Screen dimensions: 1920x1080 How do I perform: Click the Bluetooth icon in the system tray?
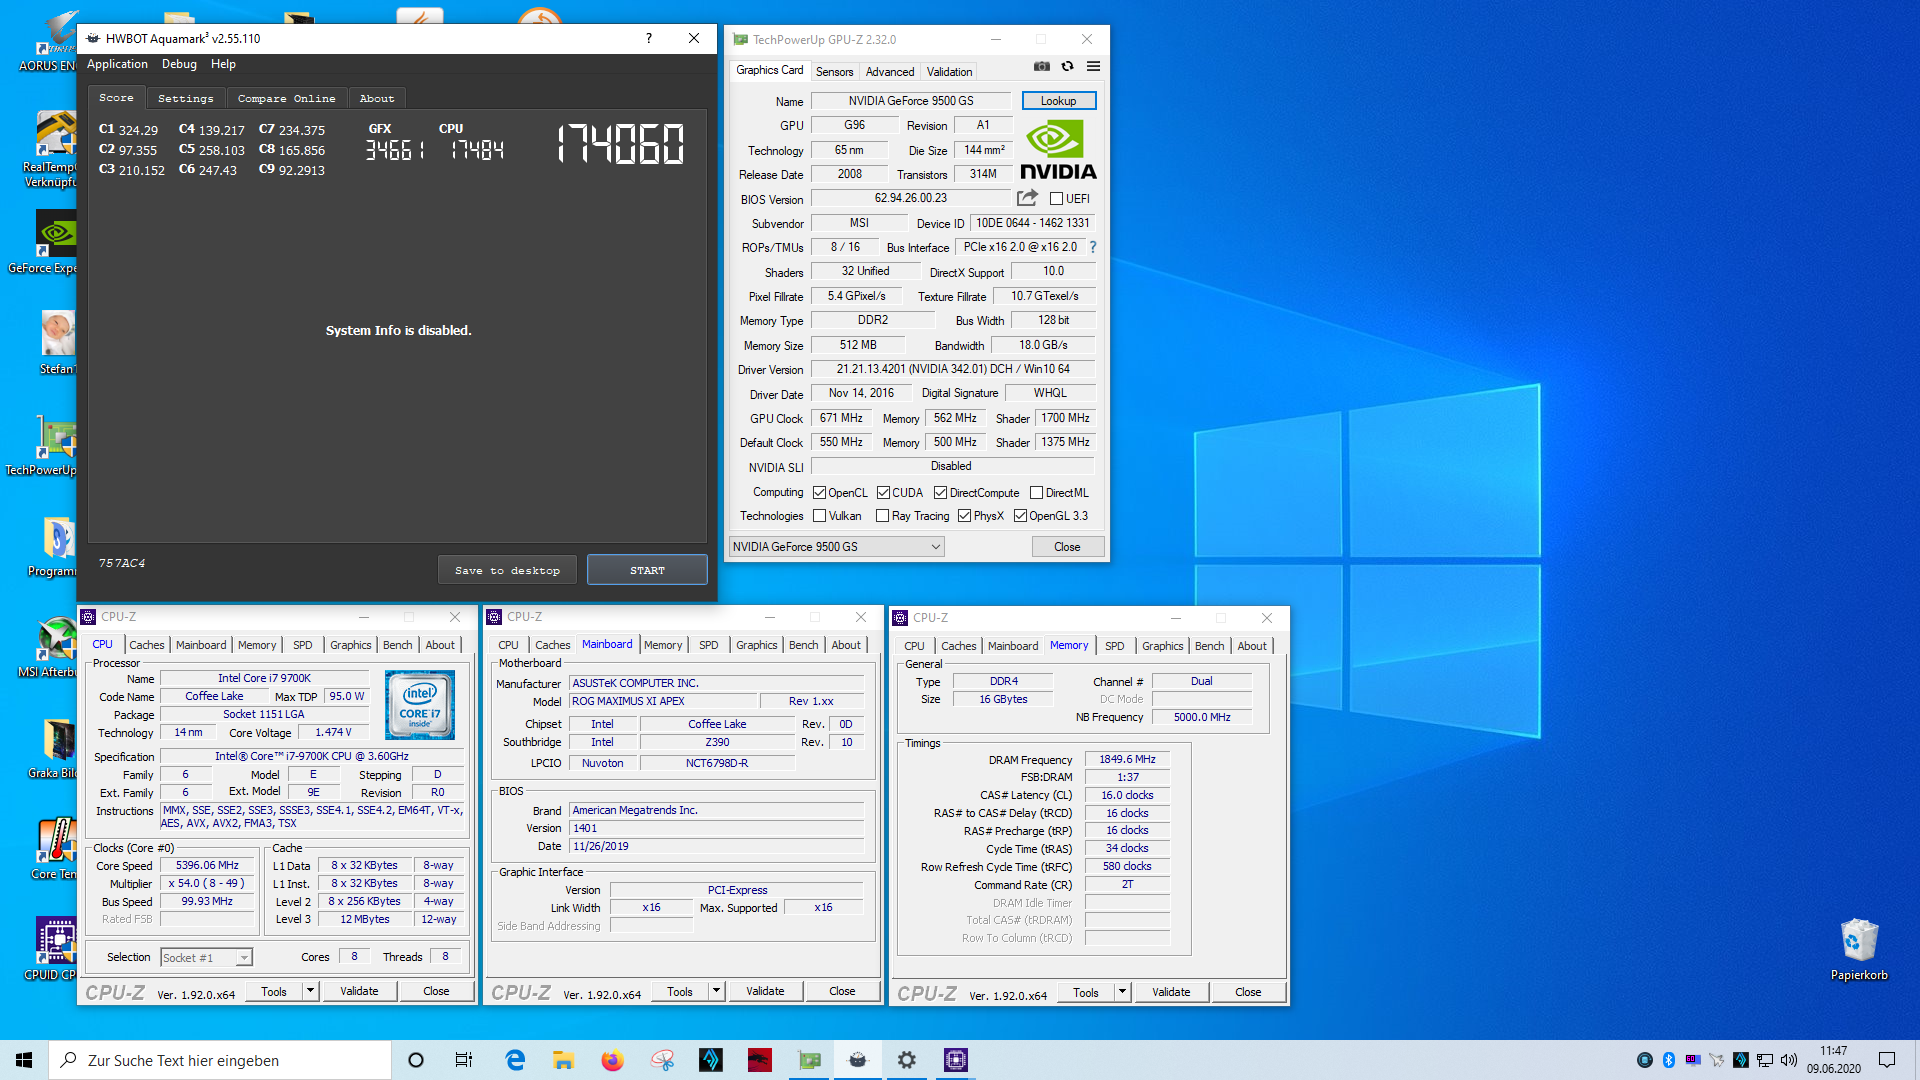click(1668, 1060)
